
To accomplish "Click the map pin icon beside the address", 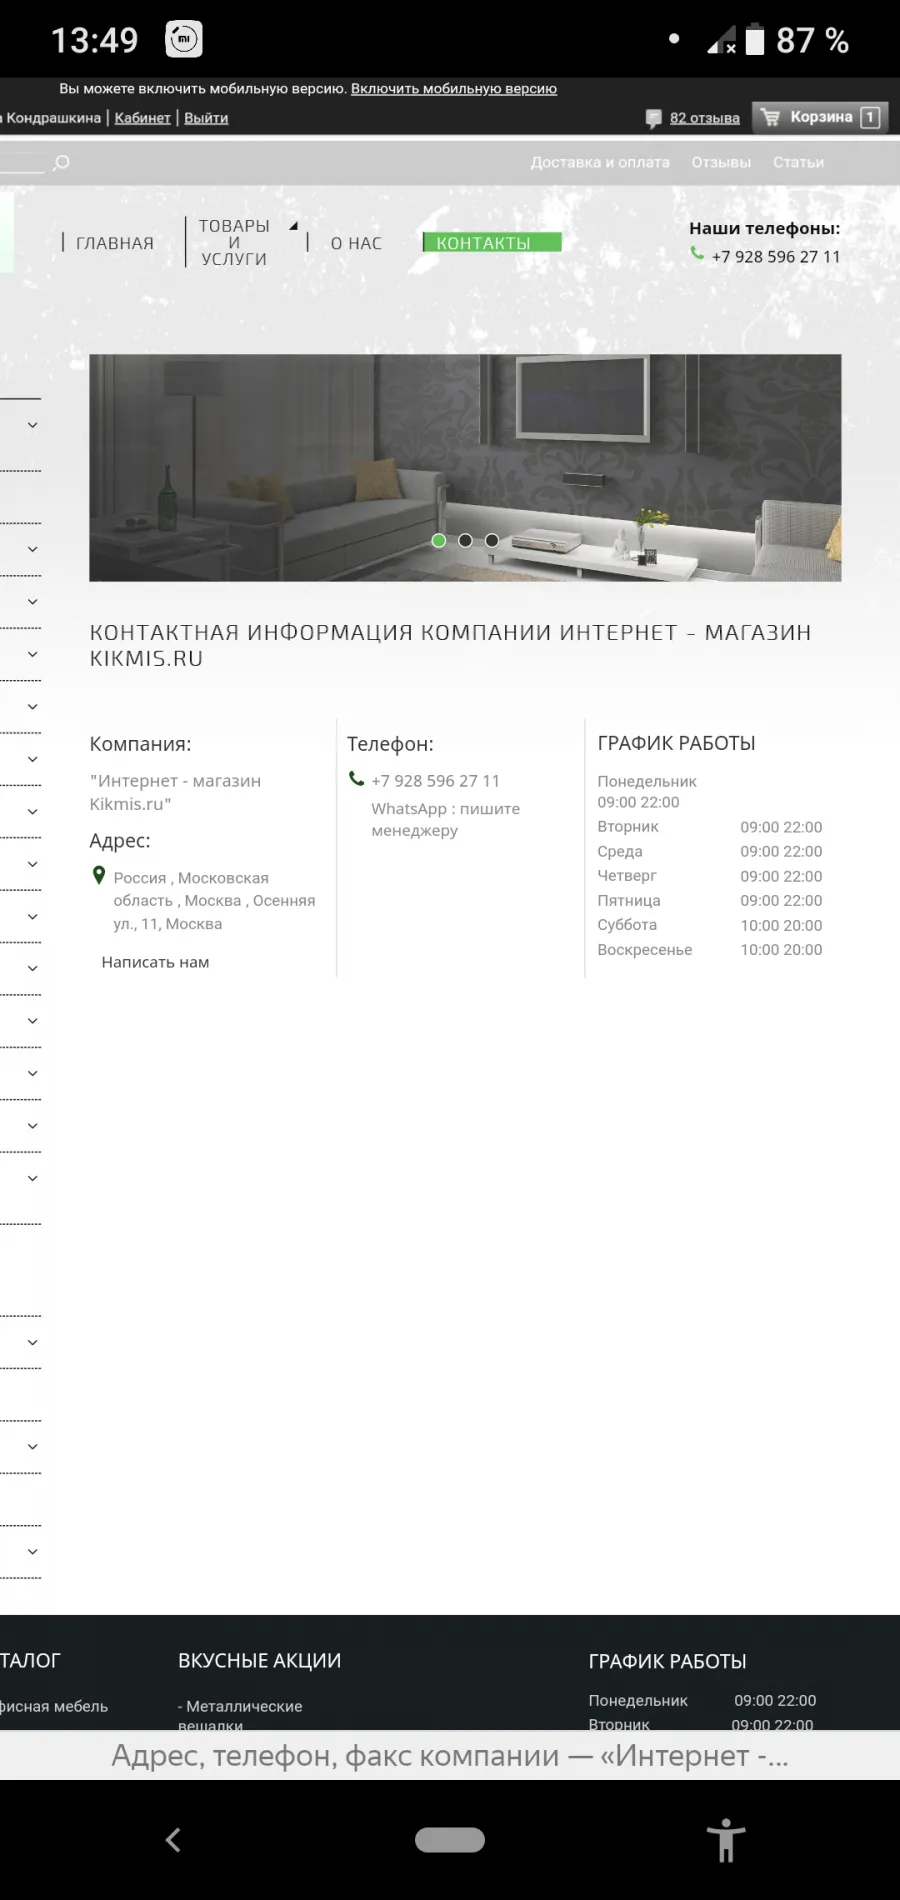I will coord(98,875).
